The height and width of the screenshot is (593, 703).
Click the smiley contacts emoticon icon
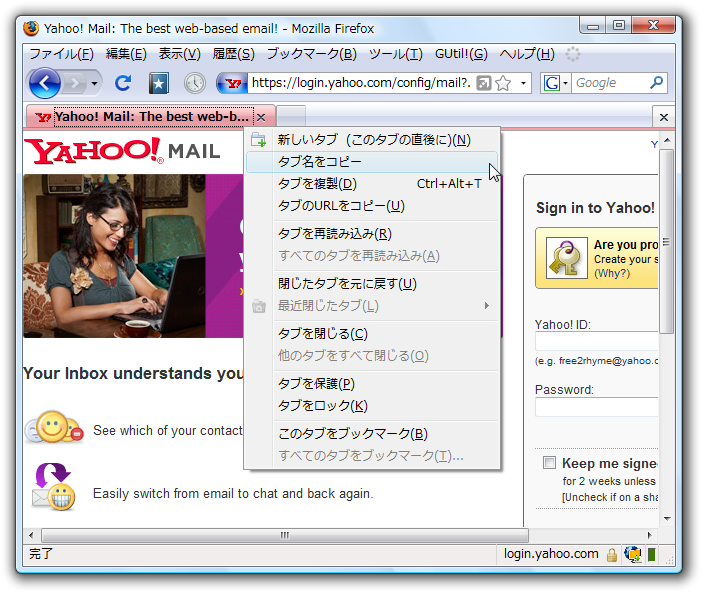pyautogui.click(x=54, y=428)
